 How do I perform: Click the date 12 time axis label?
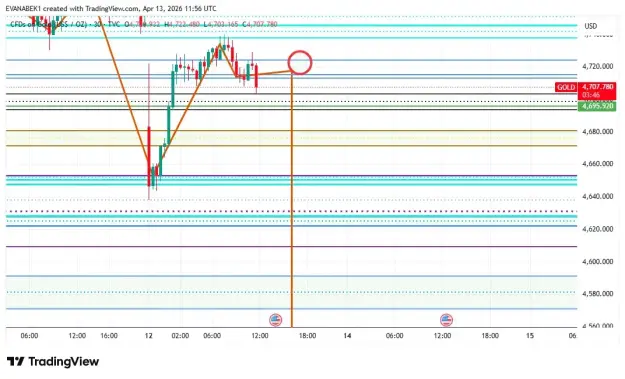click(149, 336)
